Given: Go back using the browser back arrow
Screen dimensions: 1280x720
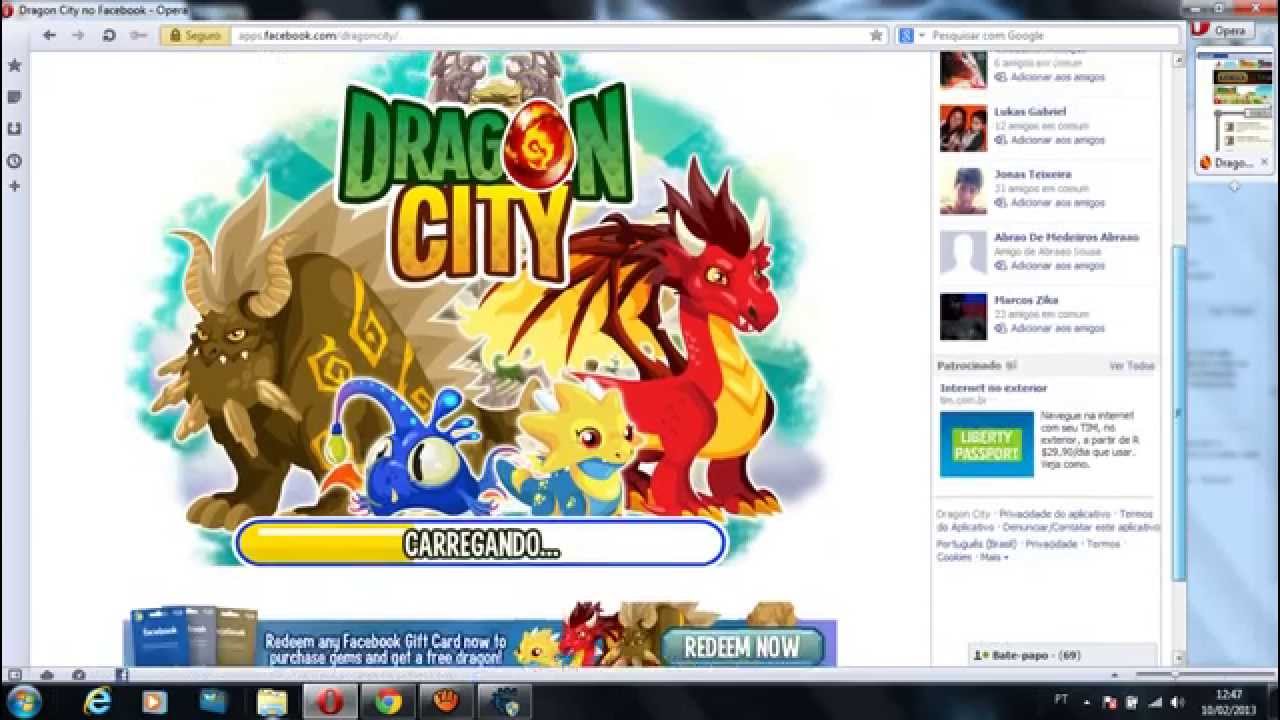Looking at the screenshot, I should click(49, 35).
